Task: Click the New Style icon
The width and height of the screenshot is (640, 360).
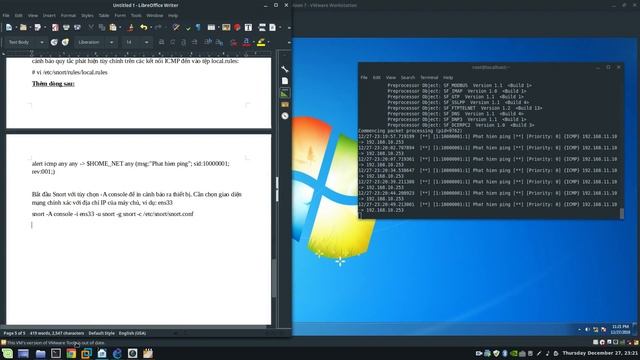Action: [65, 42]
